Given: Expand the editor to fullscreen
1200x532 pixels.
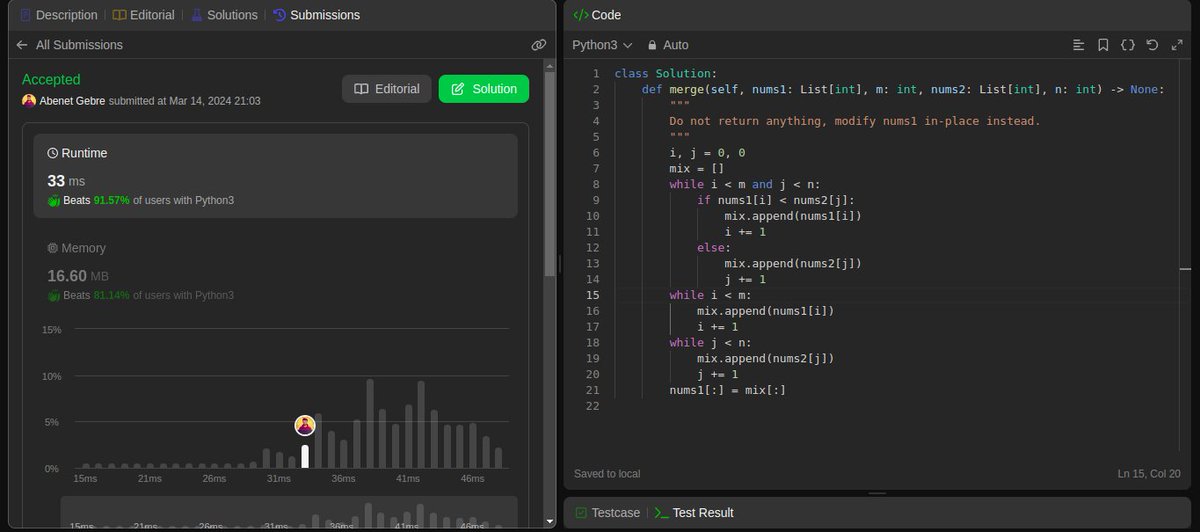Looking at the screenshot, I should [1176, 45].
